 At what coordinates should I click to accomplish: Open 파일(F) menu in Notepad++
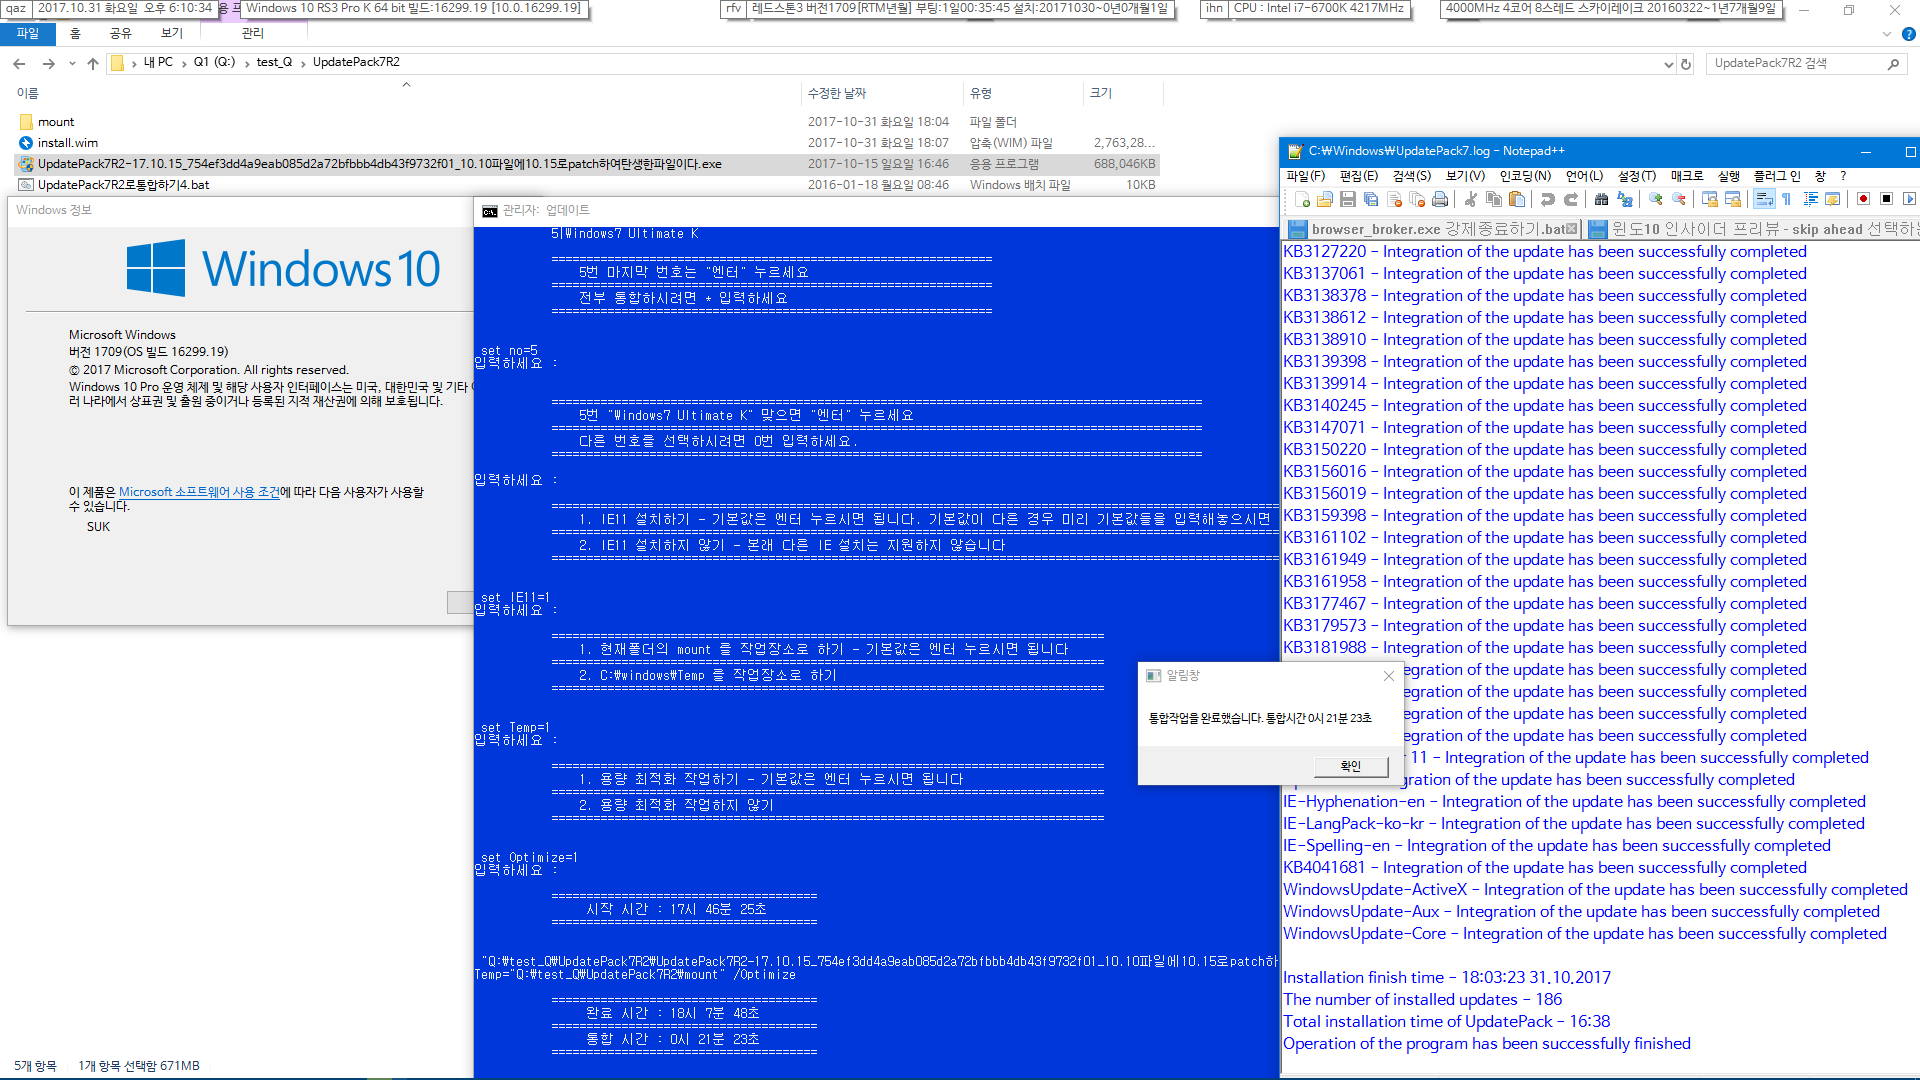[x=1305, y=176]
